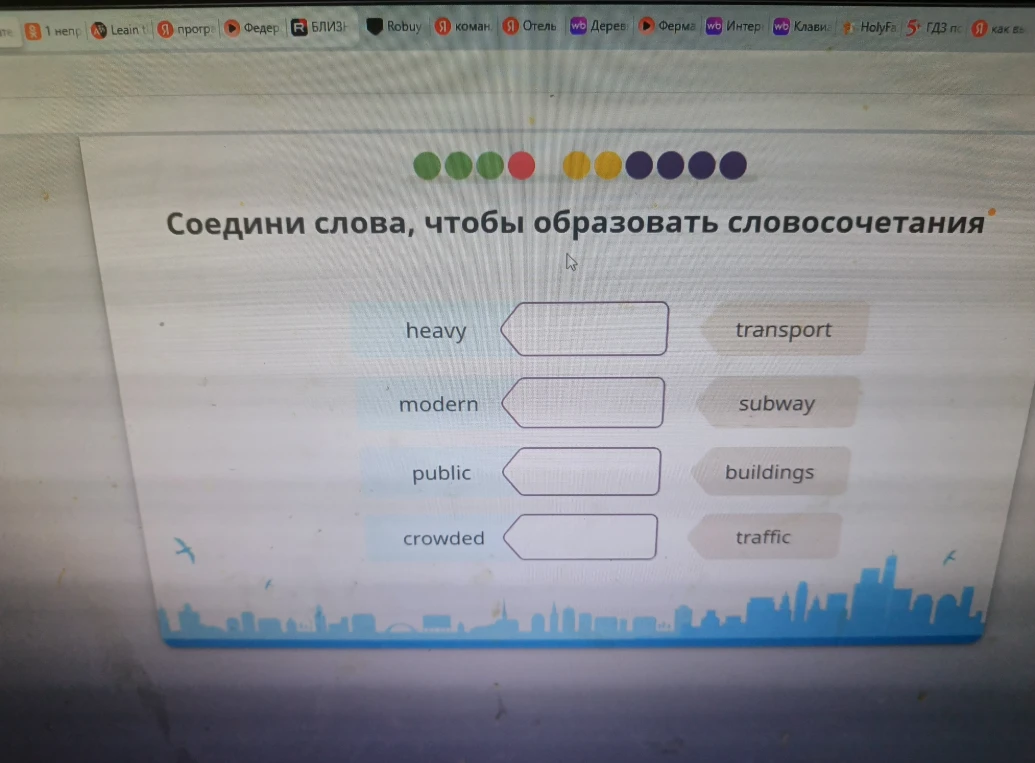Image resolution: width=1035 pixels, height=763 pixels.
Task: Click the empty slot next to "modern"
Action: [x=583, y=403]
